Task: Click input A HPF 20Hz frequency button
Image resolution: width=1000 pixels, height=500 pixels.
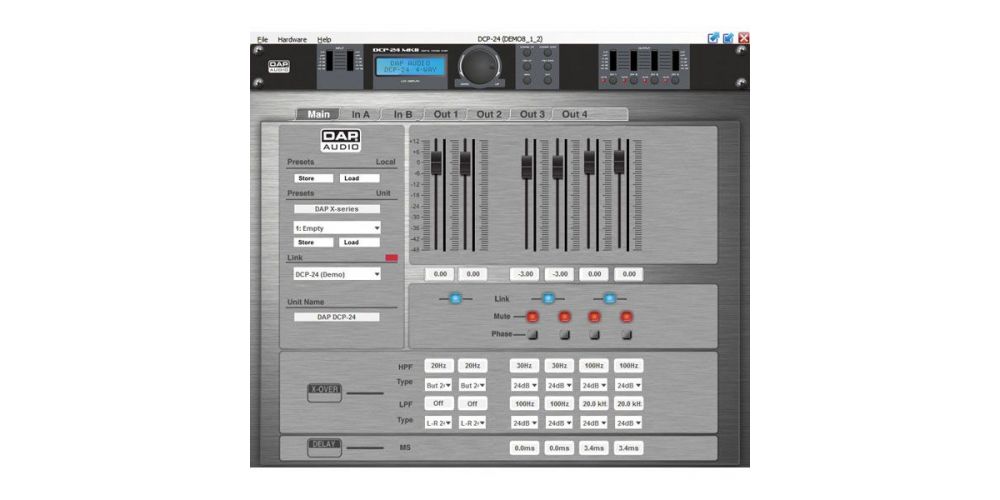Action: click(439, 366)
